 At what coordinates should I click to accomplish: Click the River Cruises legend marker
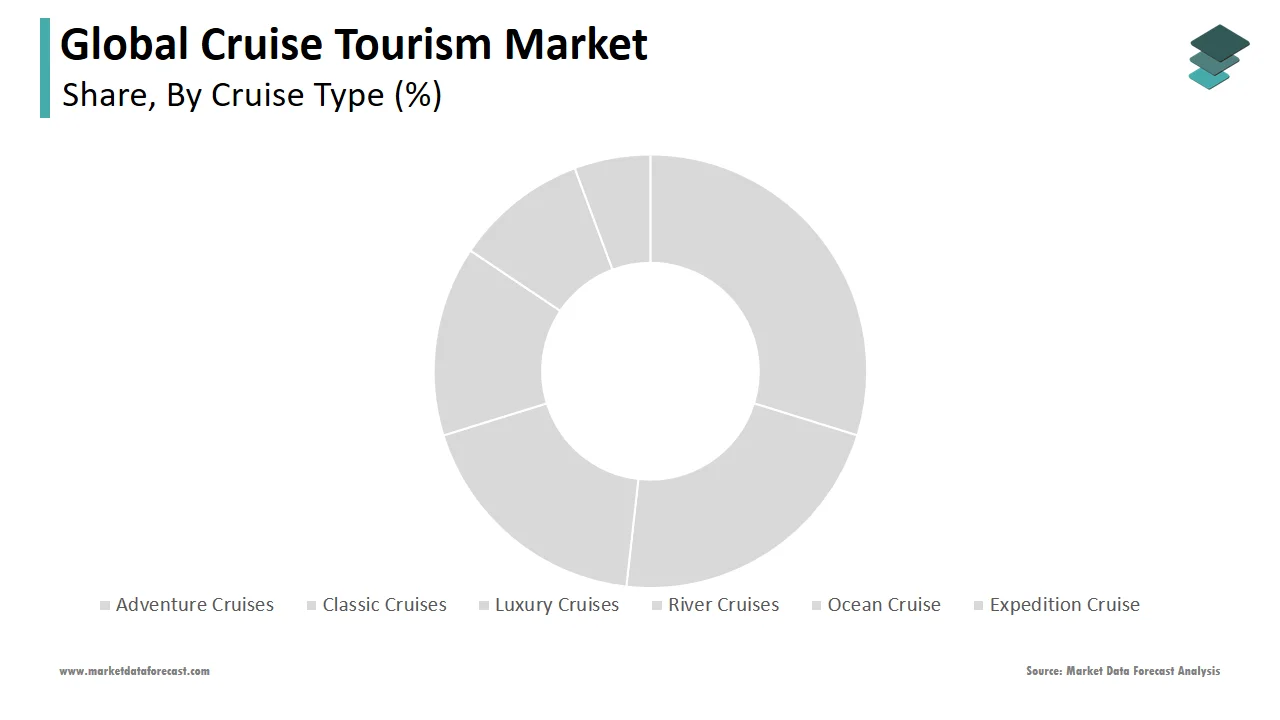point(657,606)
